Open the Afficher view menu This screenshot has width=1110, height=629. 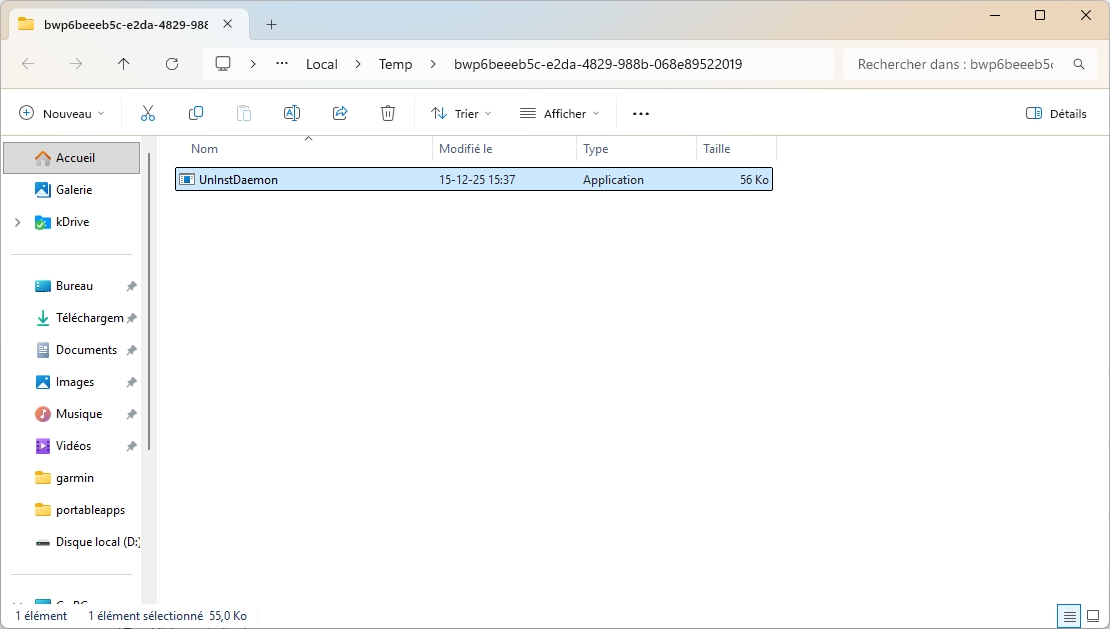pos(560,114)
